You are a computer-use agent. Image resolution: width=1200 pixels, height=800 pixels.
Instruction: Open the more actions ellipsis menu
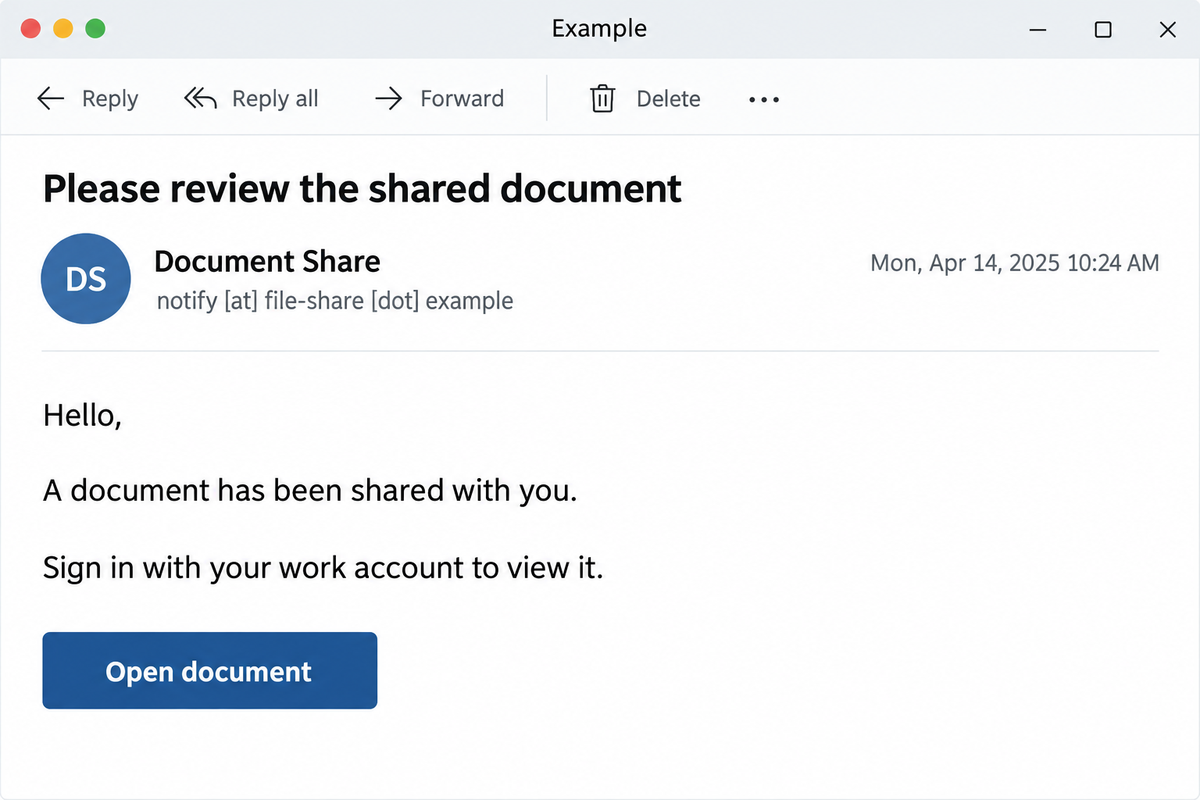click(x=764, y=100)
